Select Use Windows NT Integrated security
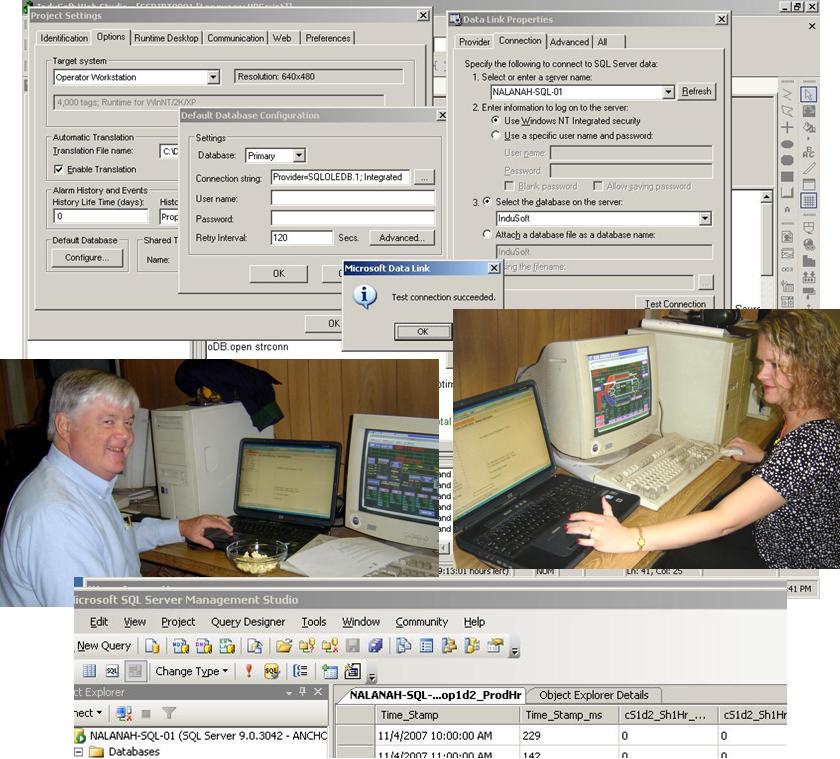This screenshot has height=759, width=840. pos(497,121)
